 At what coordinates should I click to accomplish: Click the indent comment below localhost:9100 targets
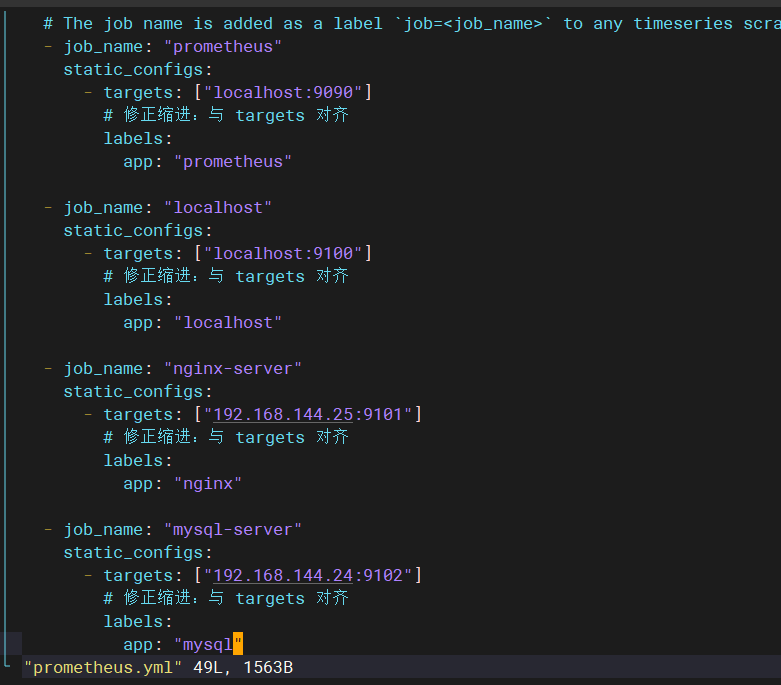[226, 276]
